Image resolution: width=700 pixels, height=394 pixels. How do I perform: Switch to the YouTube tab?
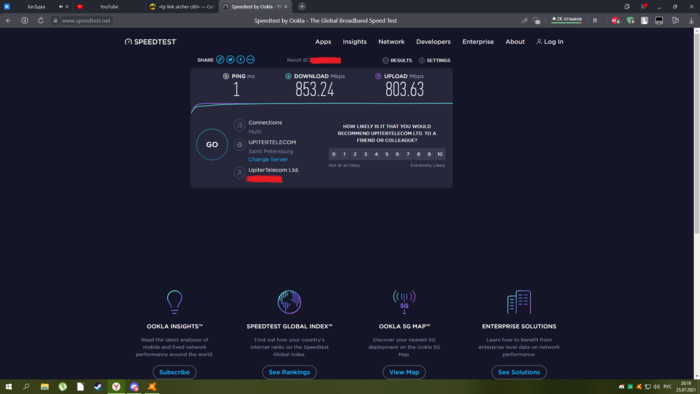pyautogui.click(x=109, y=7)
